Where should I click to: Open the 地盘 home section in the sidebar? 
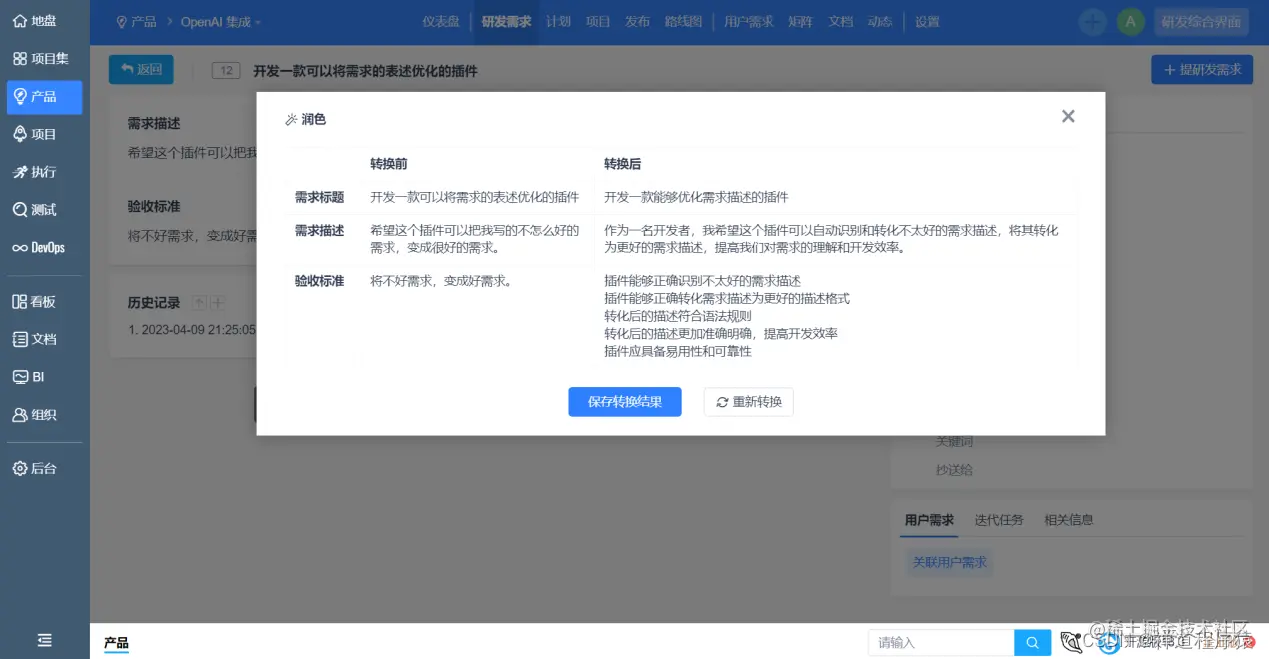pos(43,20)
